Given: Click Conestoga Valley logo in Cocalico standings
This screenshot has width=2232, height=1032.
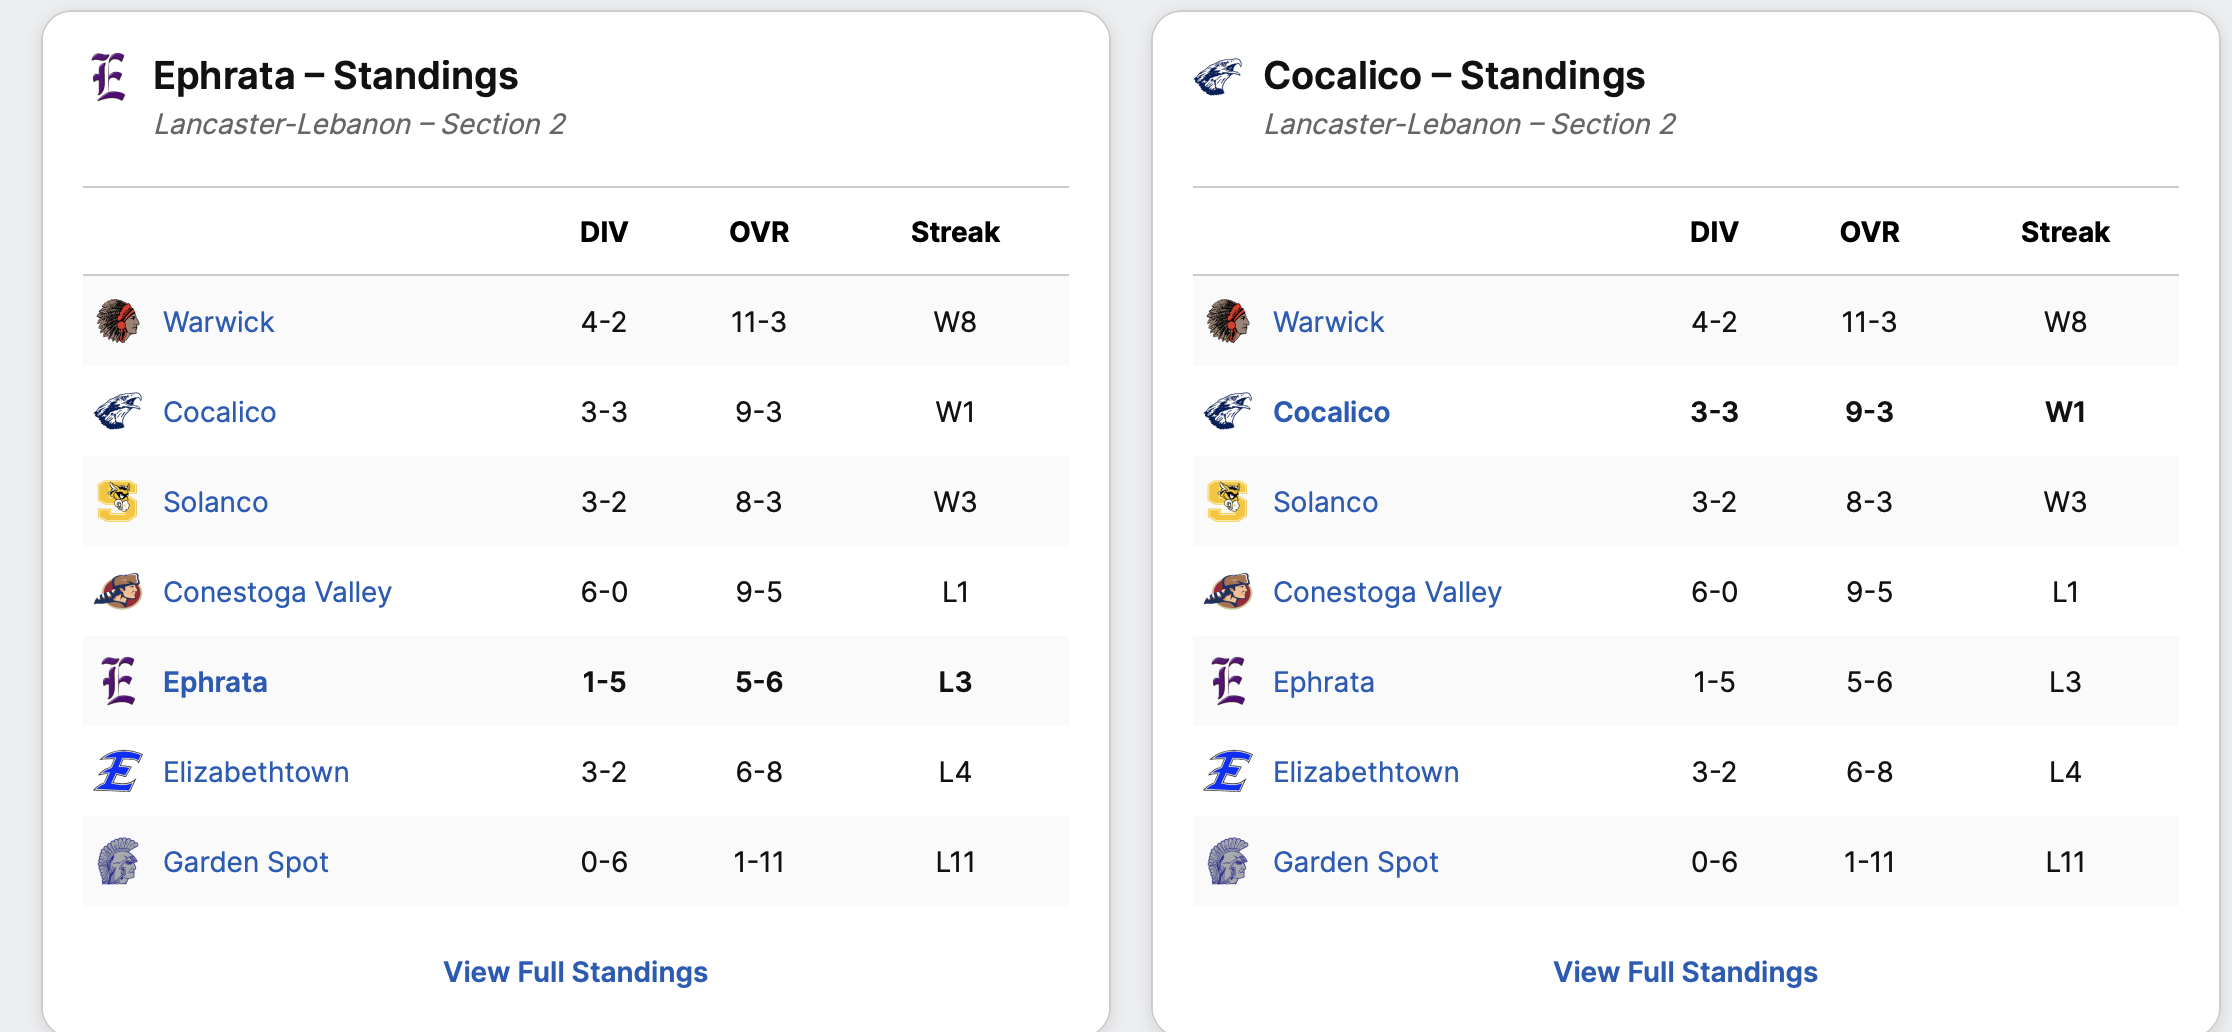Looking at the screenshot, I should coord(1228,591).
